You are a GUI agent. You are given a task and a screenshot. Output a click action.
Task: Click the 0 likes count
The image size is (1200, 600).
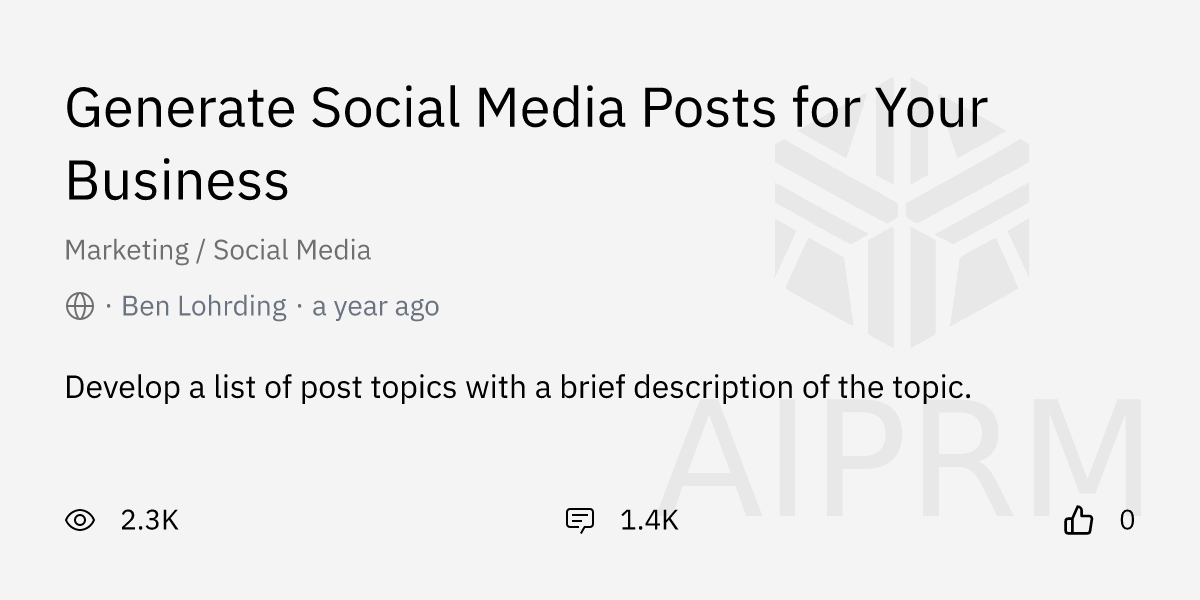(x=1127, y=520)
